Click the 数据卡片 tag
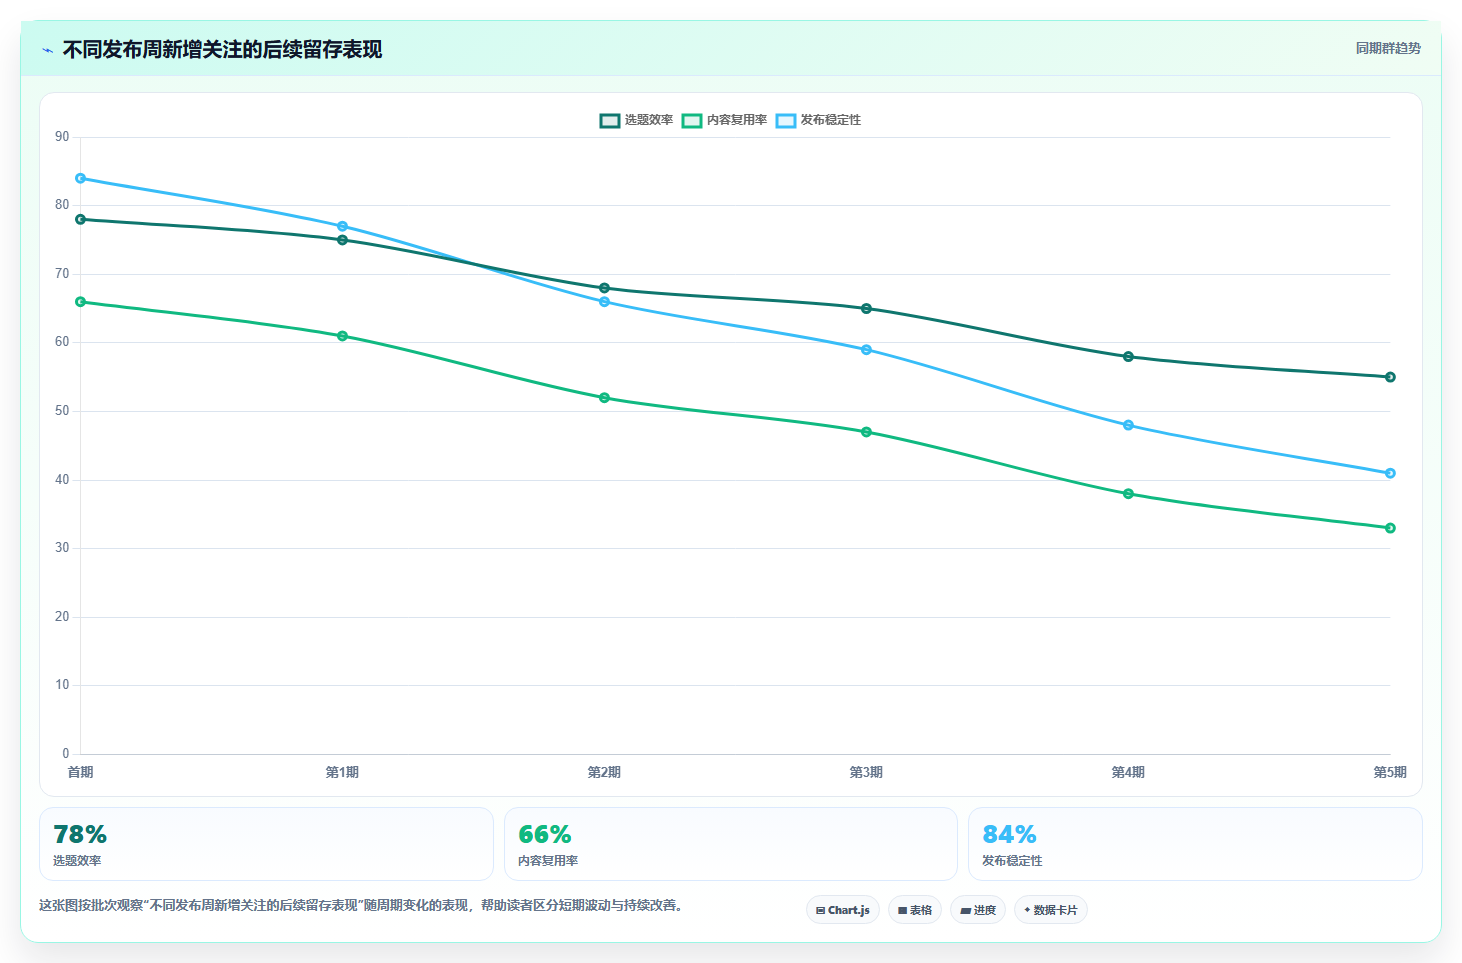1462x963 pixels. [x=1051, y=910]
